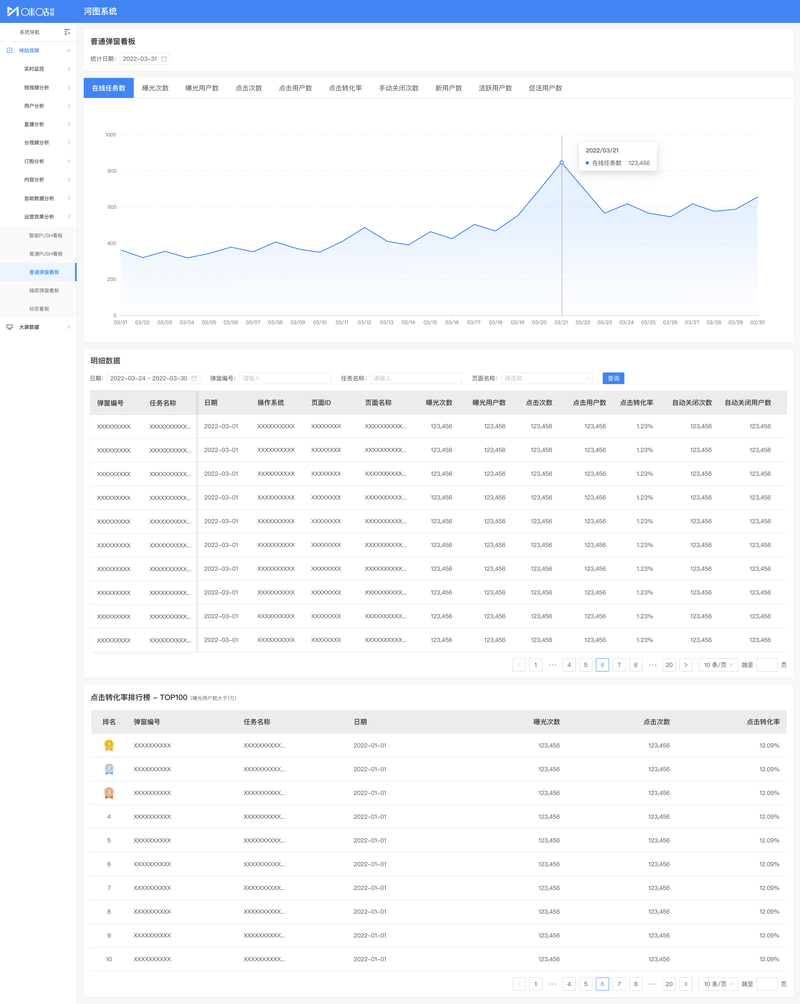Switch to the 新用户数 tab

pyautogui.click(x=448, y=88)
